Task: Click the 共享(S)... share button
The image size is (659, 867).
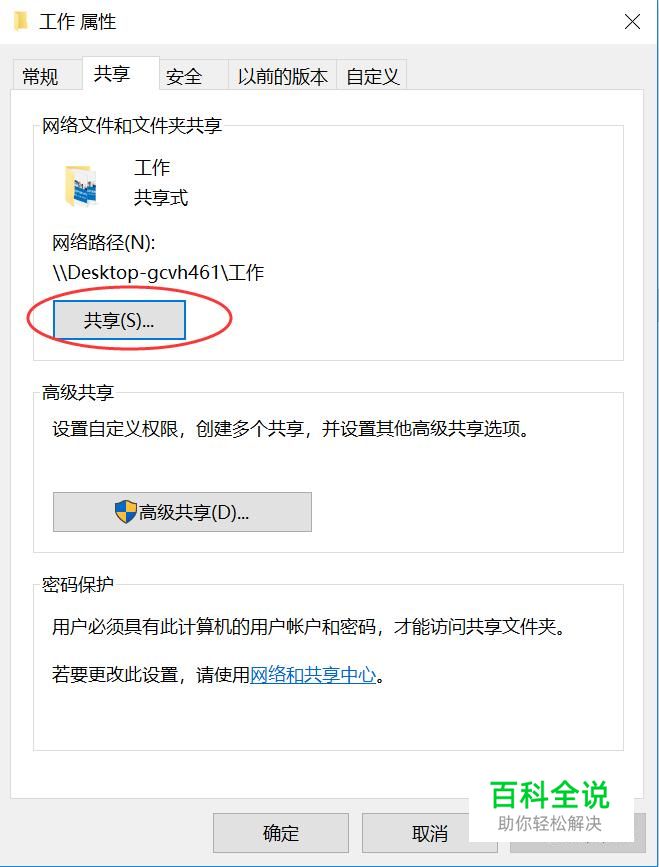Action: point(119,320)
